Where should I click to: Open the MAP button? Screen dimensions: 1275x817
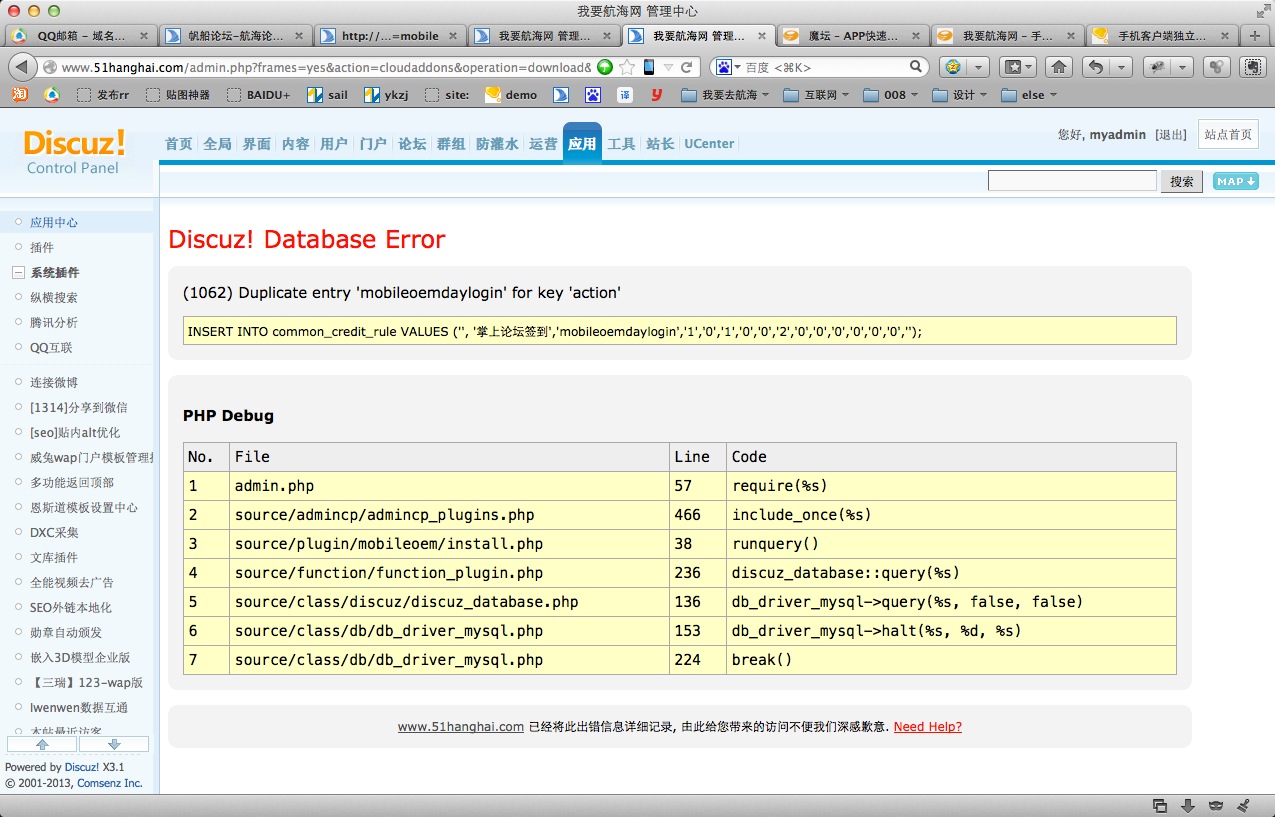pyautogui.click(x=1236, y=181)
